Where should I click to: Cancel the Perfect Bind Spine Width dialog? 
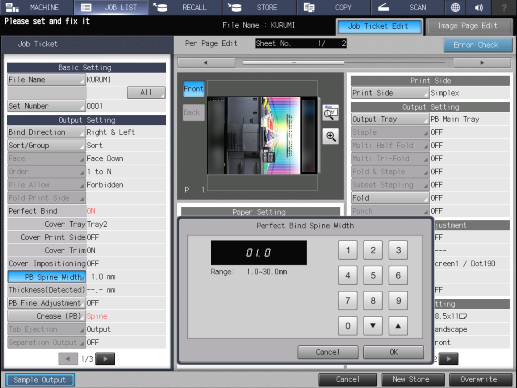(x=328, y=352)
